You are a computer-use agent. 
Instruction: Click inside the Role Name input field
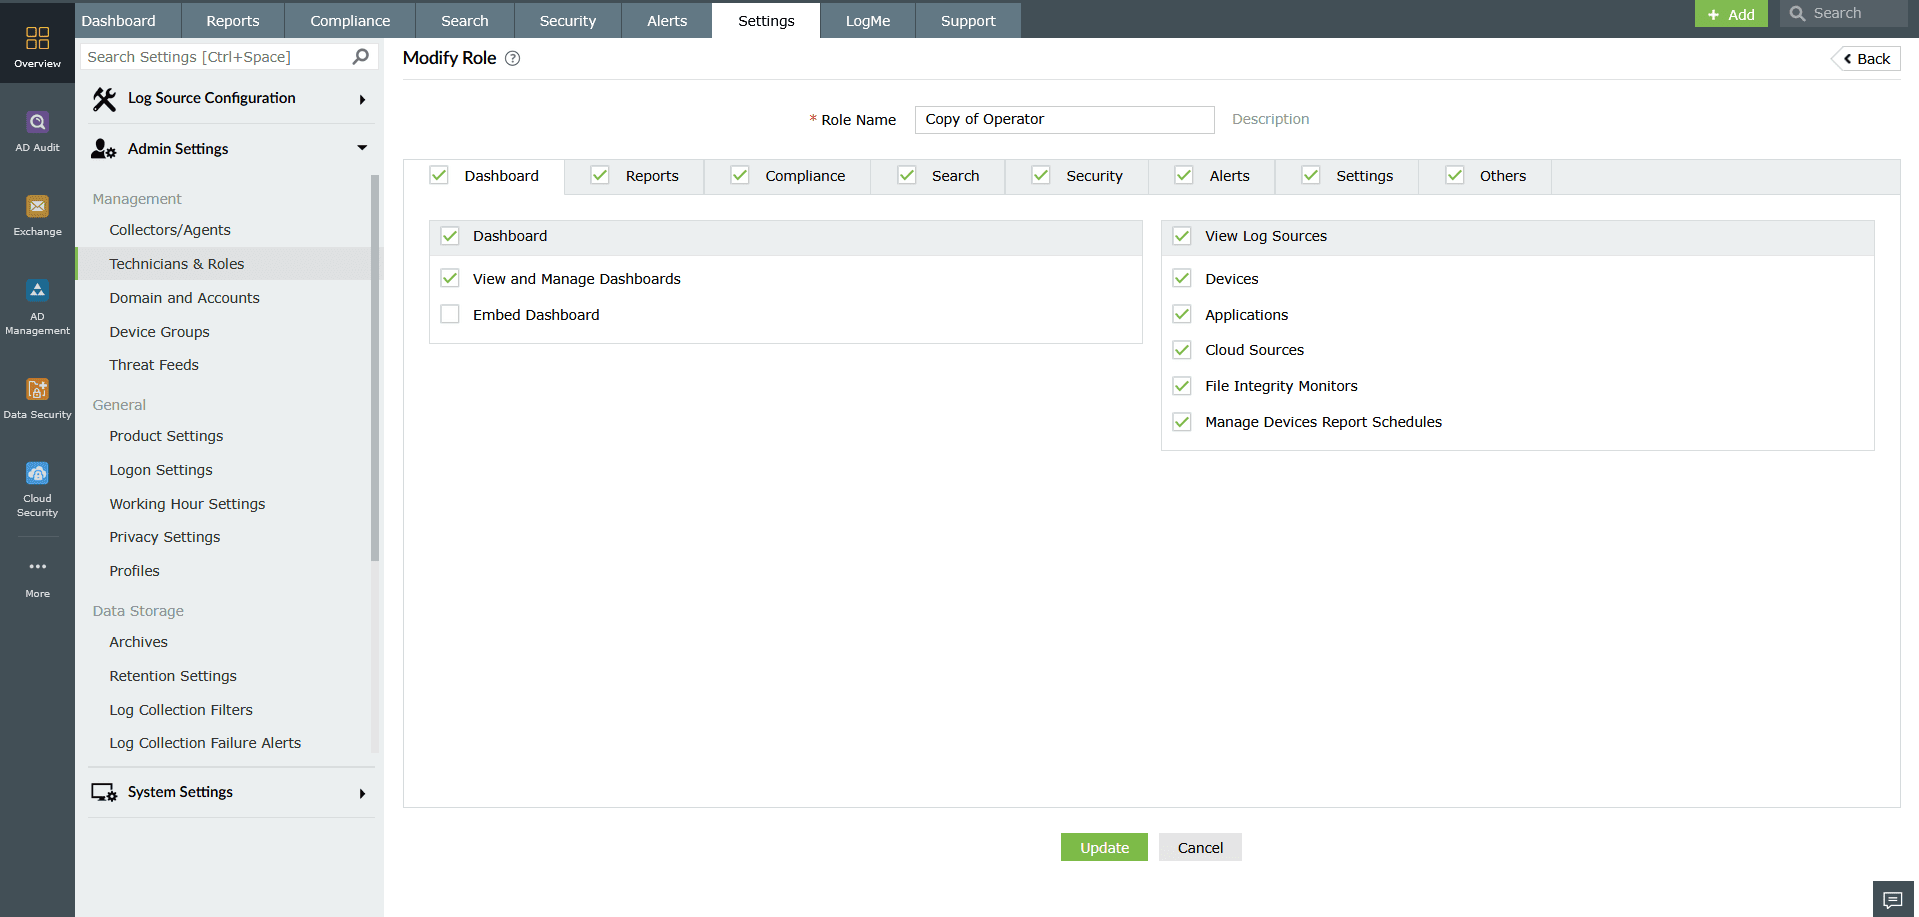(1063, 119)
